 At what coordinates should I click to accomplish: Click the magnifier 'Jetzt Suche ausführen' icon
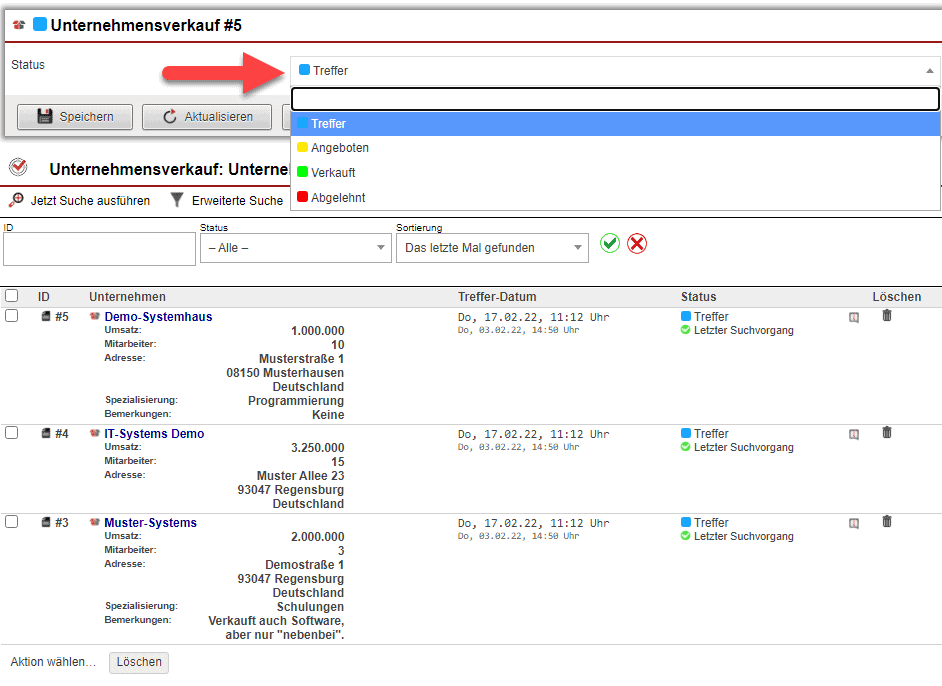point(16,200)
